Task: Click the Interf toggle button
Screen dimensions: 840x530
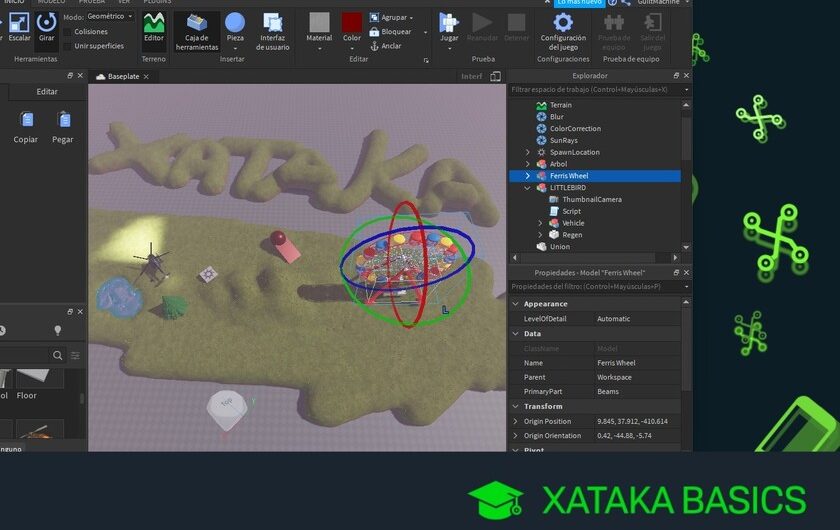Action: pyautogui.click(x=471, y=76)
